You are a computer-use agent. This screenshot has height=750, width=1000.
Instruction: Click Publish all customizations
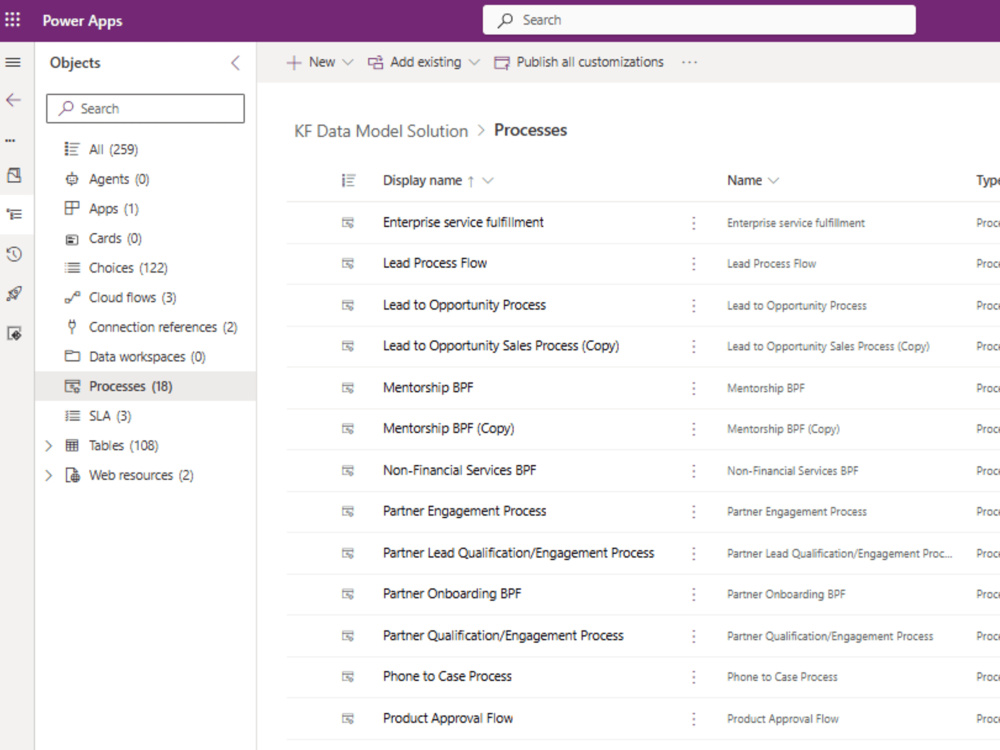(579, 62)
